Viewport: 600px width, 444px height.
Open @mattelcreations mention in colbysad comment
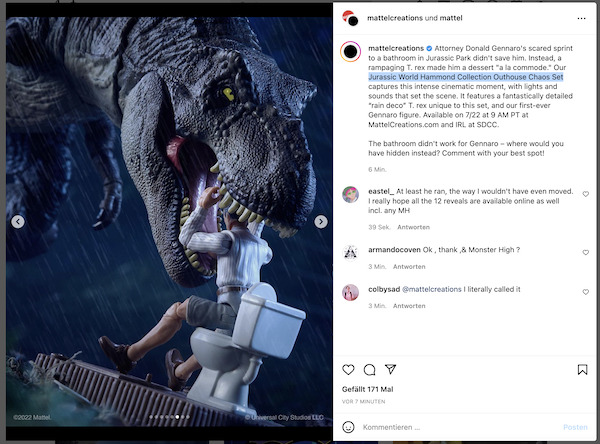pyautogui.click(x=432, y=289)
